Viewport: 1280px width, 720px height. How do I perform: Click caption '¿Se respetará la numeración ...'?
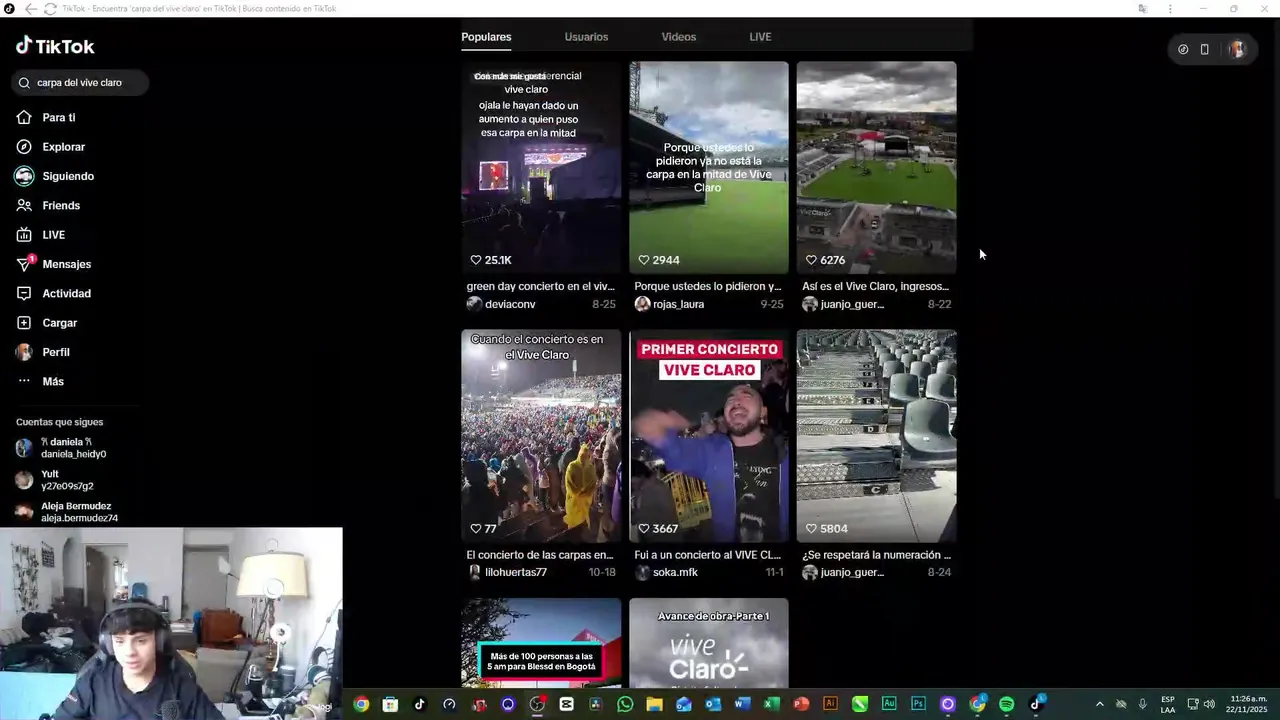[876, 555]
